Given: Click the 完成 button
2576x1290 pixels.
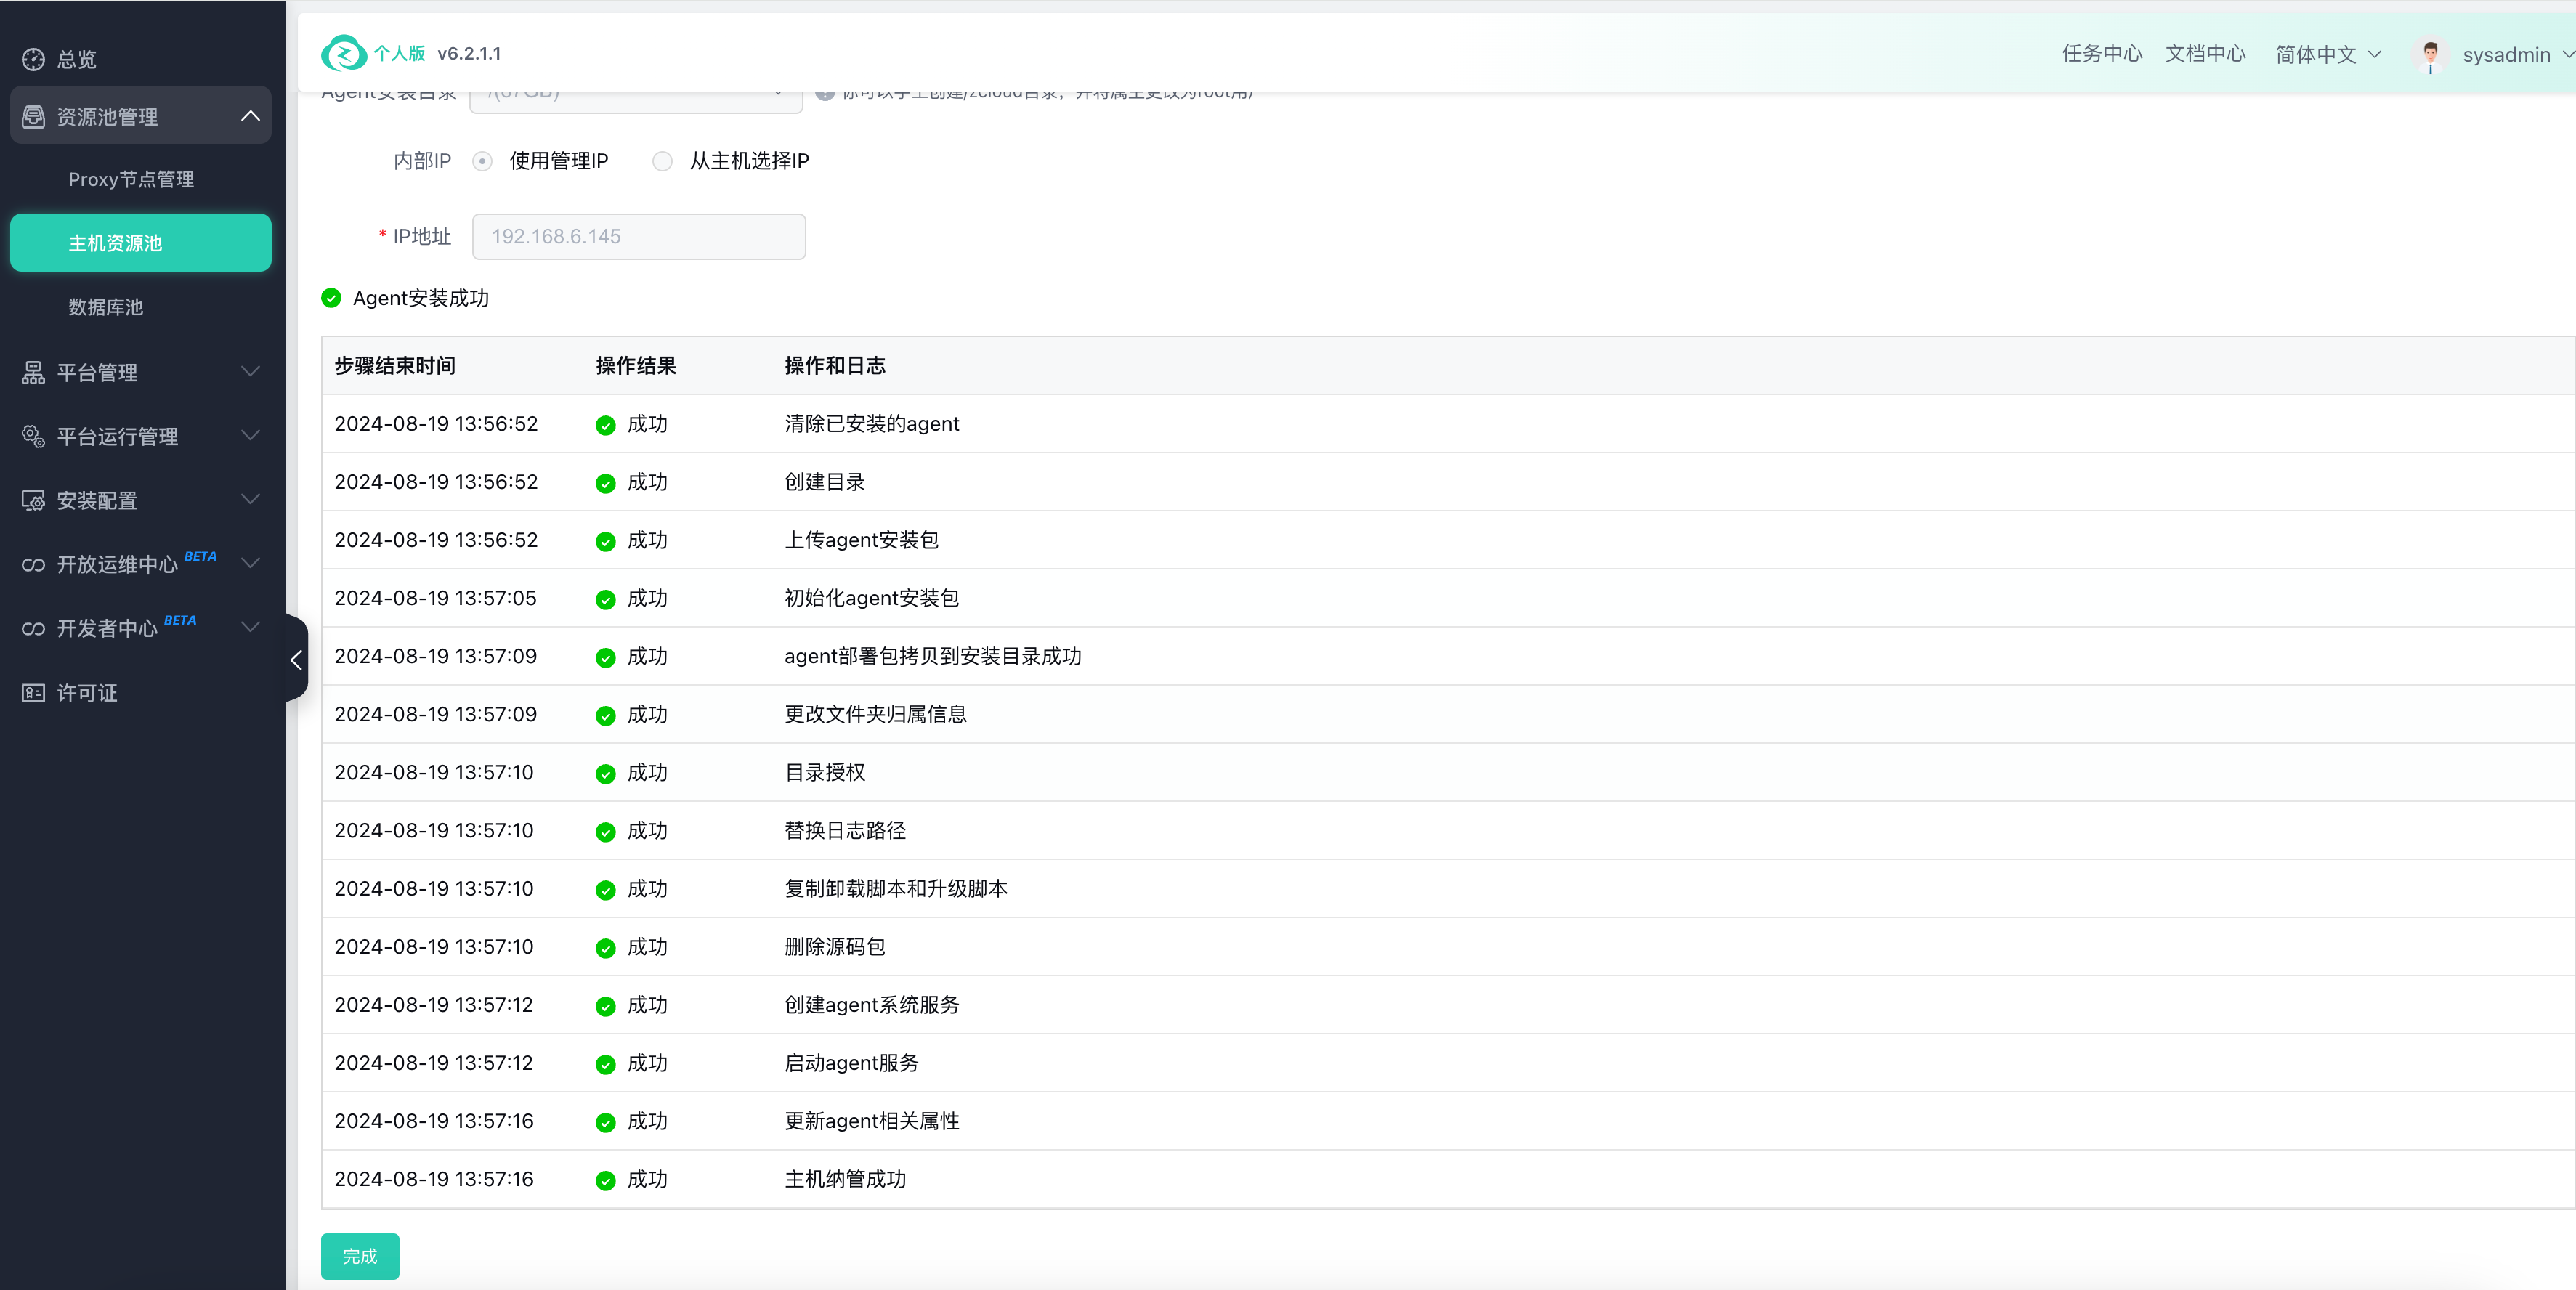Looking at the screenshot, I should (x=360, y=1256).
